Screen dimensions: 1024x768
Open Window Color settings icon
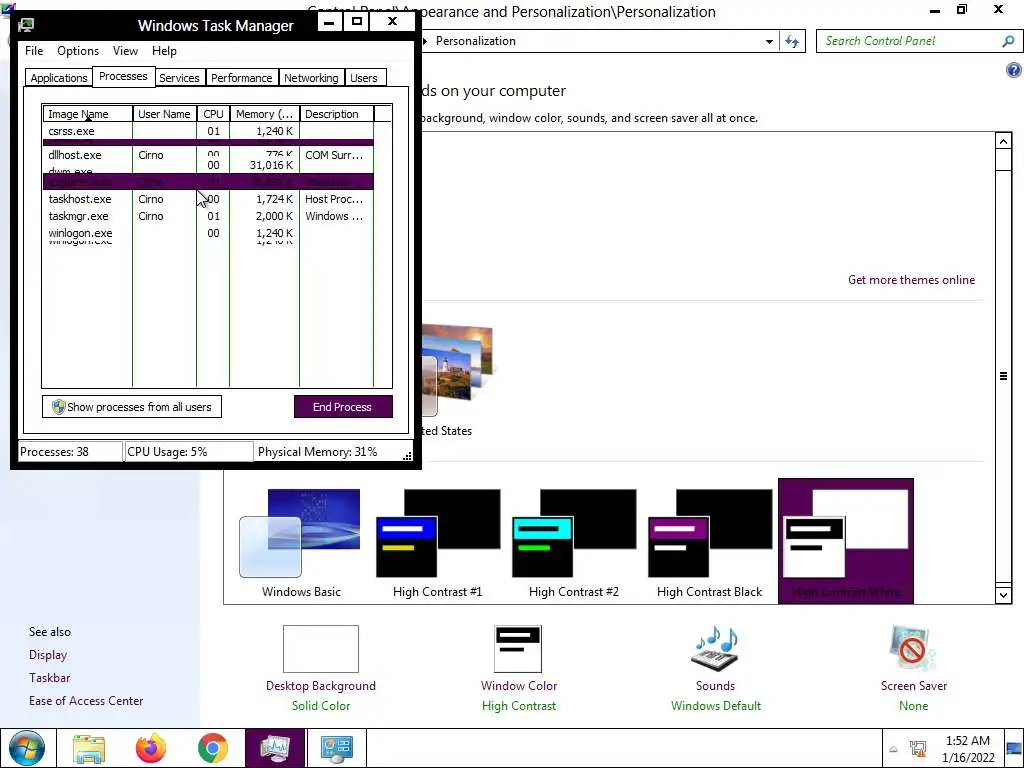pos(518,648)
